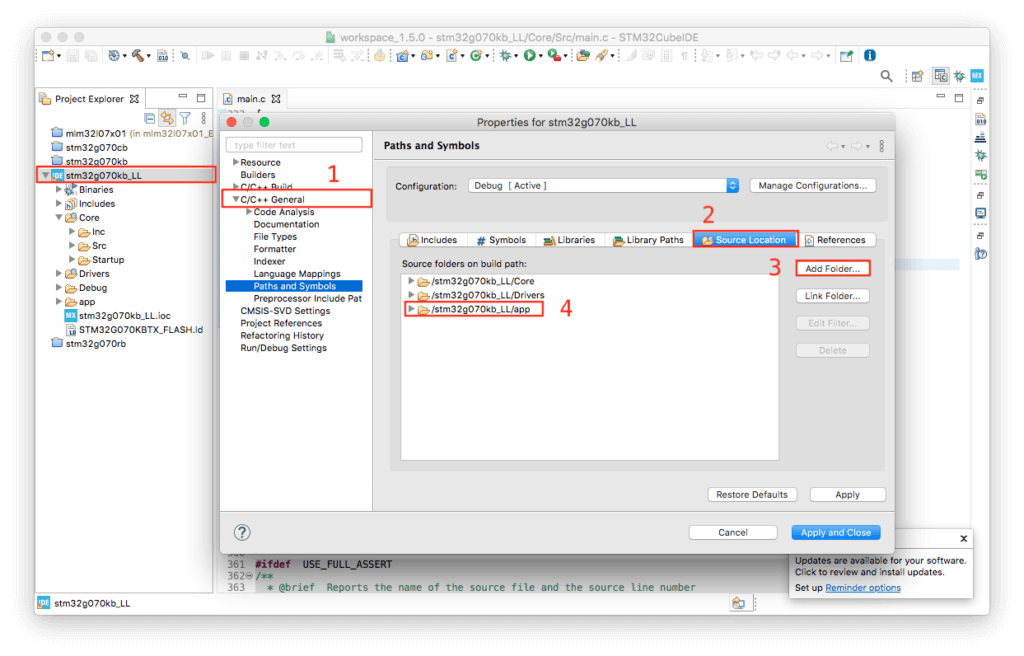Screen dimensions: 1024x656
Task: Select stm32g070kb_LL.ioc file in explorer
Action: point(124,316)
